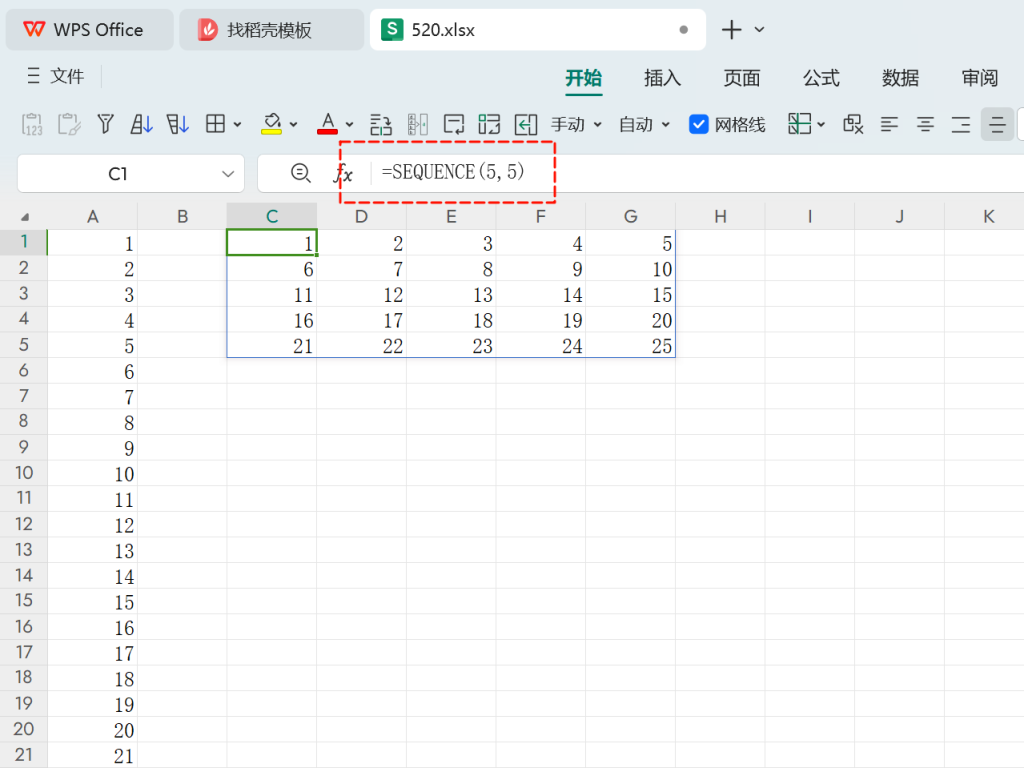
Task: Open the 找稻壳模板 tab
Action: (x=272, y=29)
